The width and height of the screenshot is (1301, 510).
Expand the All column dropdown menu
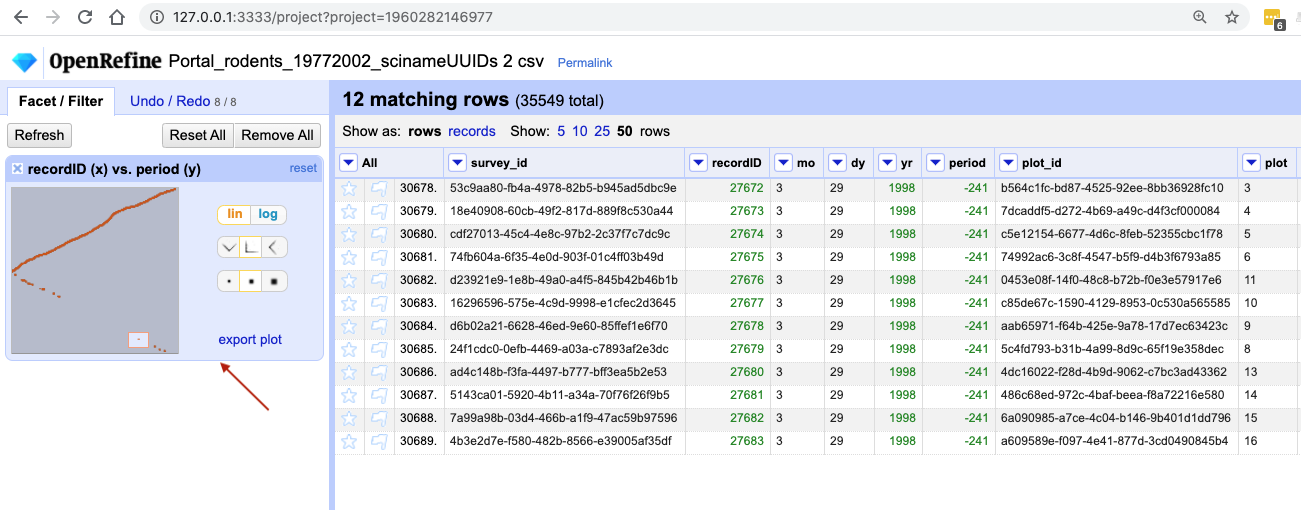(348, 163)
